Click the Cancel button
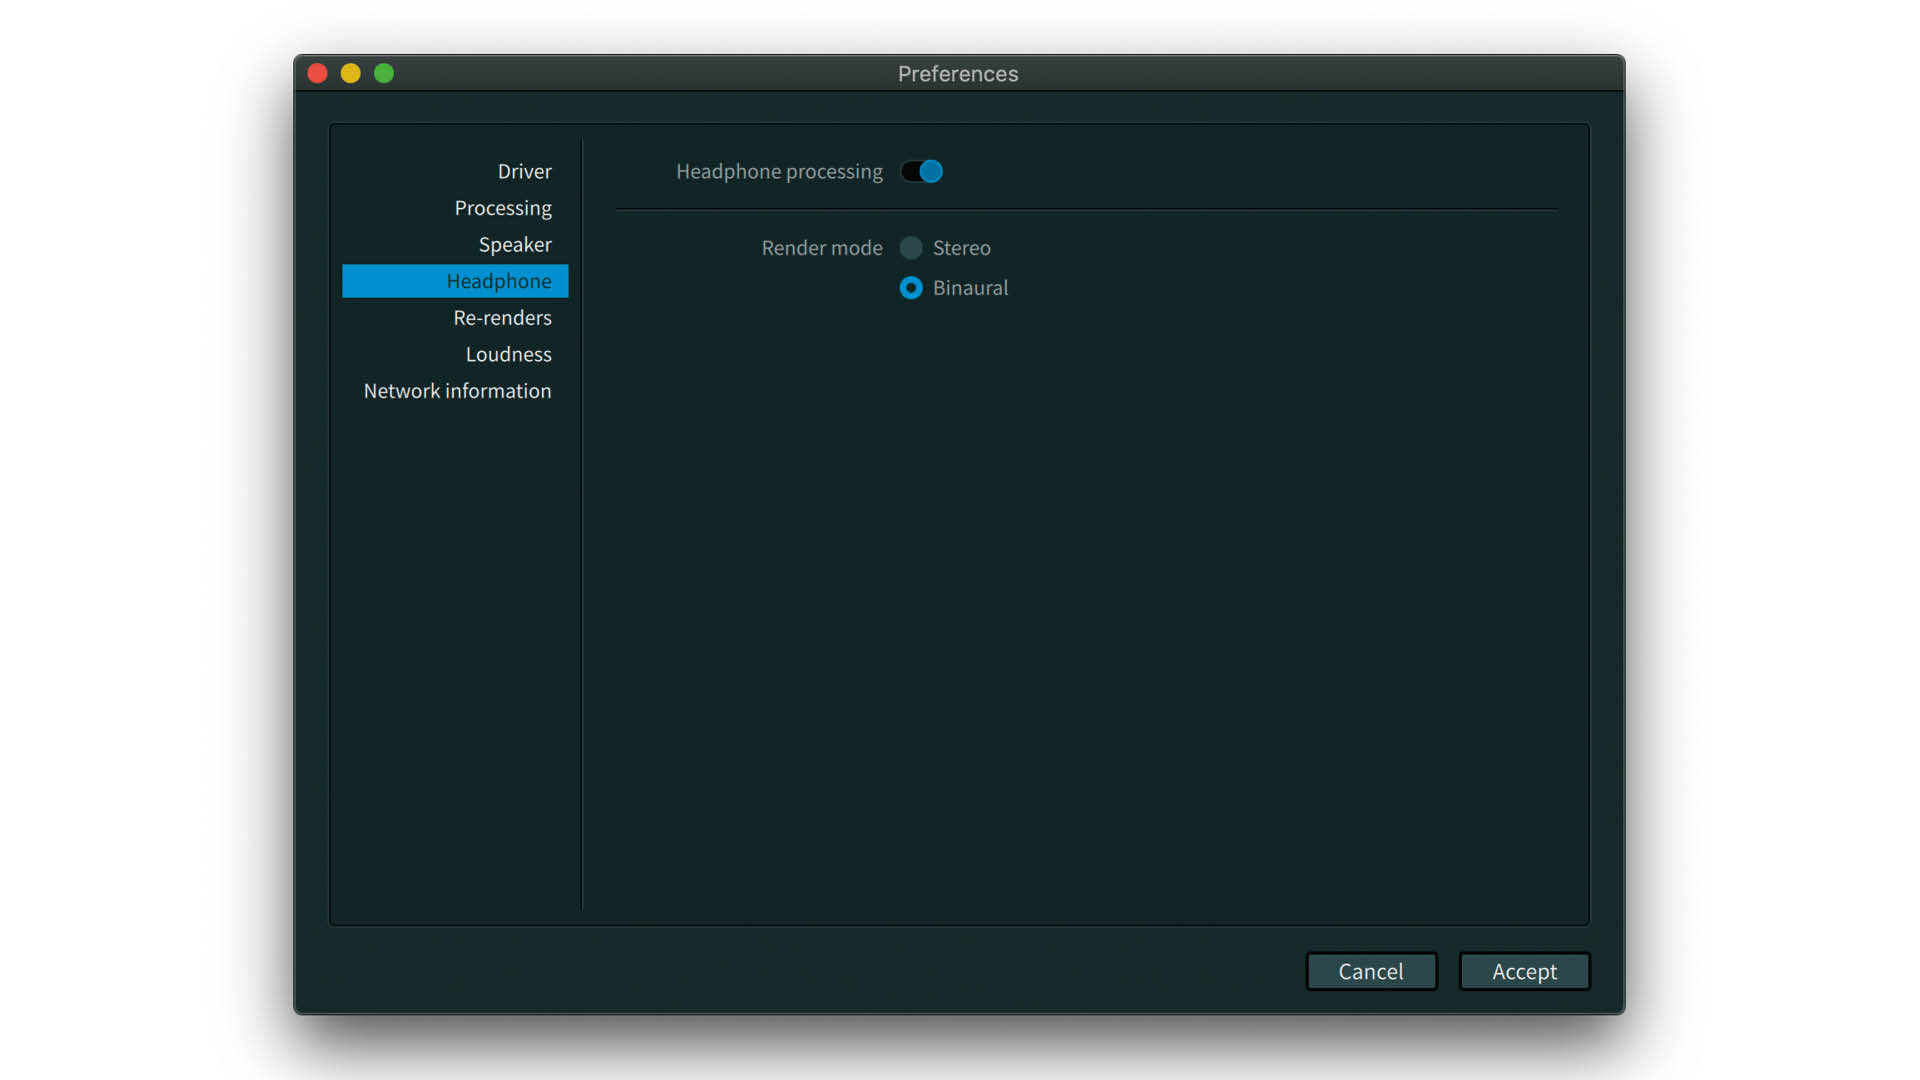 click(x=1371, y=971)
